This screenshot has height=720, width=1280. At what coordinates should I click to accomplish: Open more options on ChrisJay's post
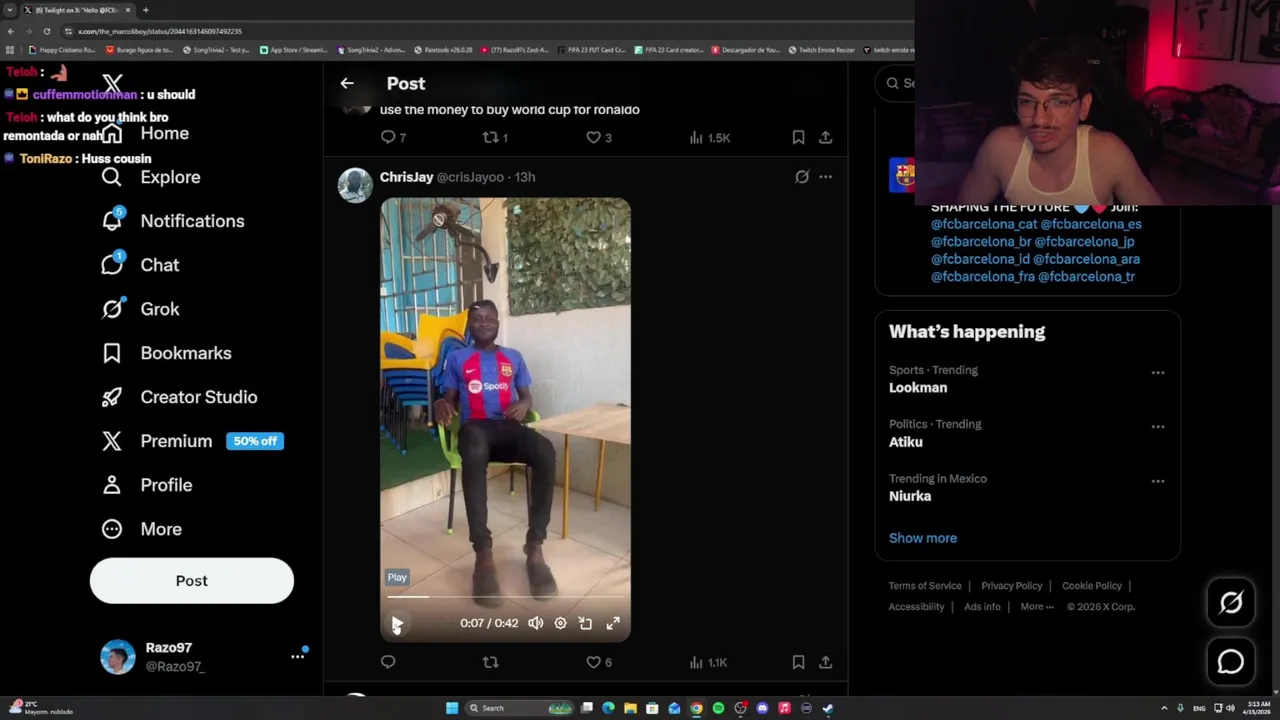pos(825,177)
